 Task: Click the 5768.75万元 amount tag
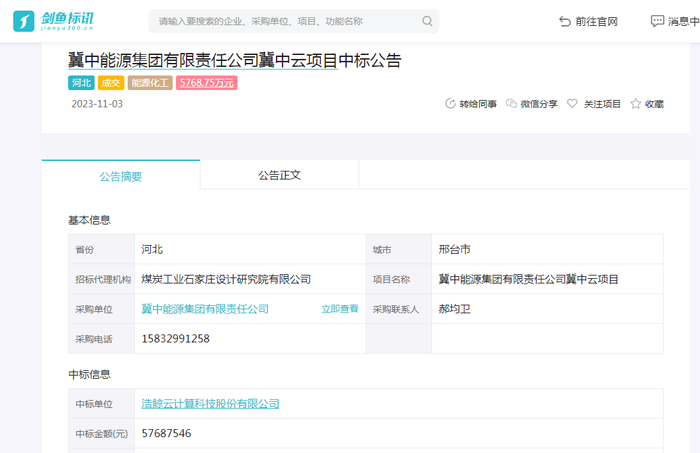[x=207, y=83]
